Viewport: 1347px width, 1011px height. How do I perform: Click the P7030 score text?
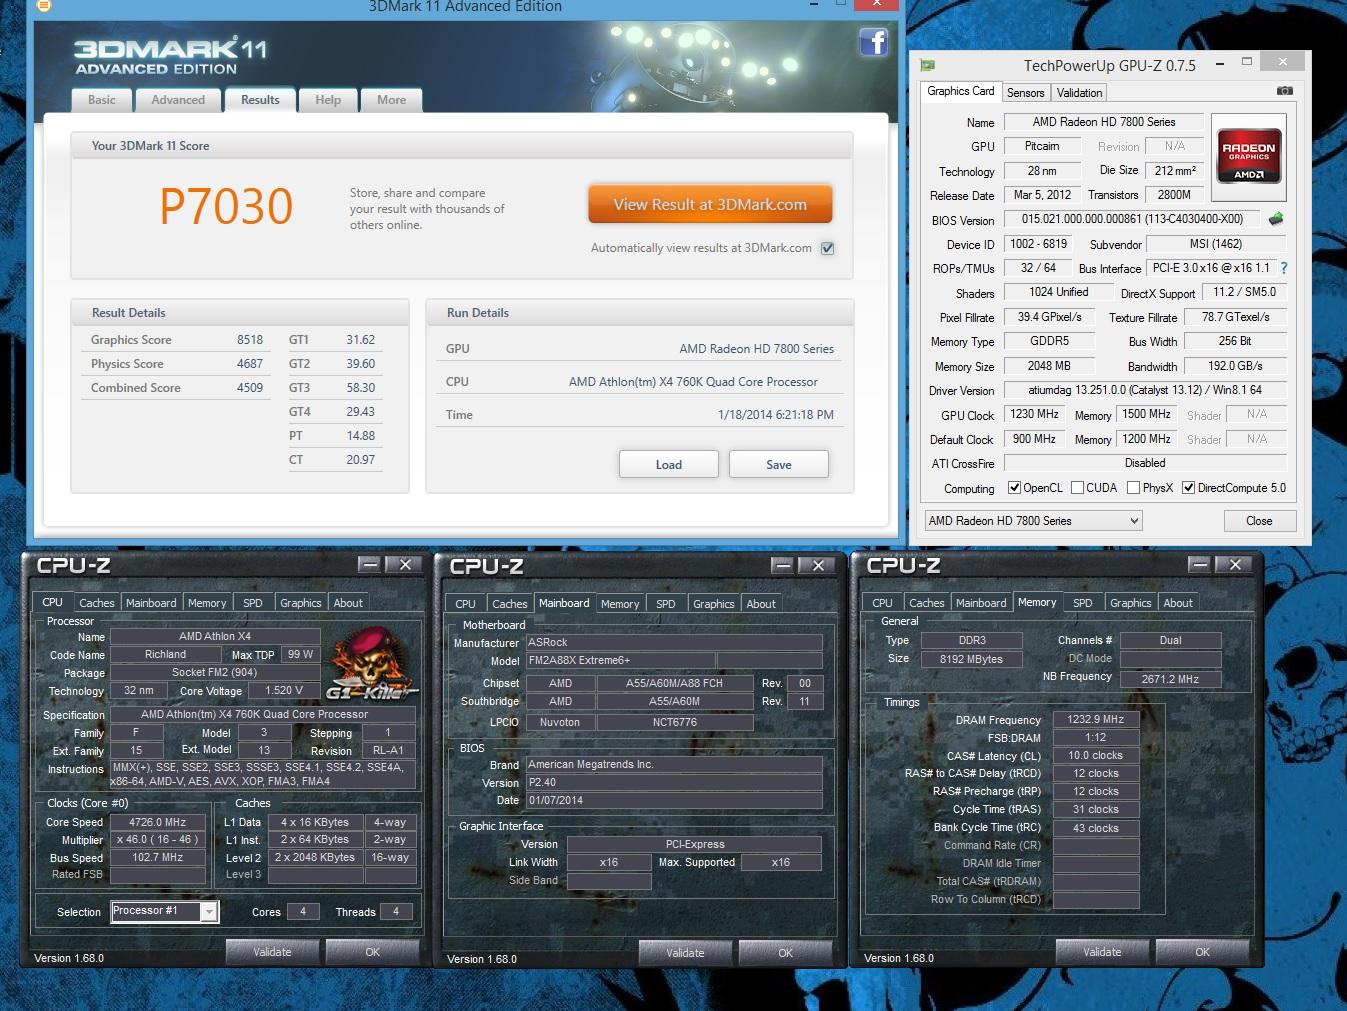click(226, 206)
